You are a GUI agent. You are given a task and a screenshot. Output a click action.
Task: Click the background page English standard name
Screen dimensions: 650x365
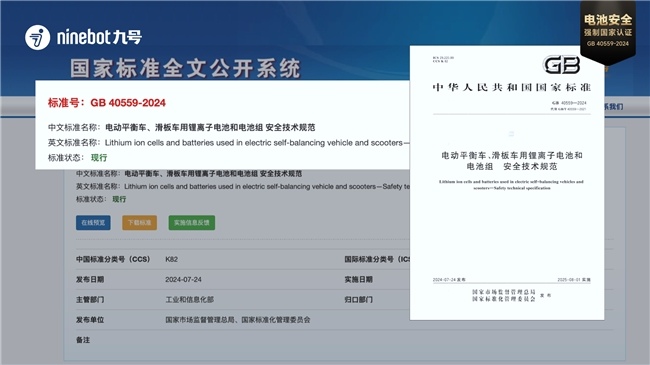click(x=267, y=187)
